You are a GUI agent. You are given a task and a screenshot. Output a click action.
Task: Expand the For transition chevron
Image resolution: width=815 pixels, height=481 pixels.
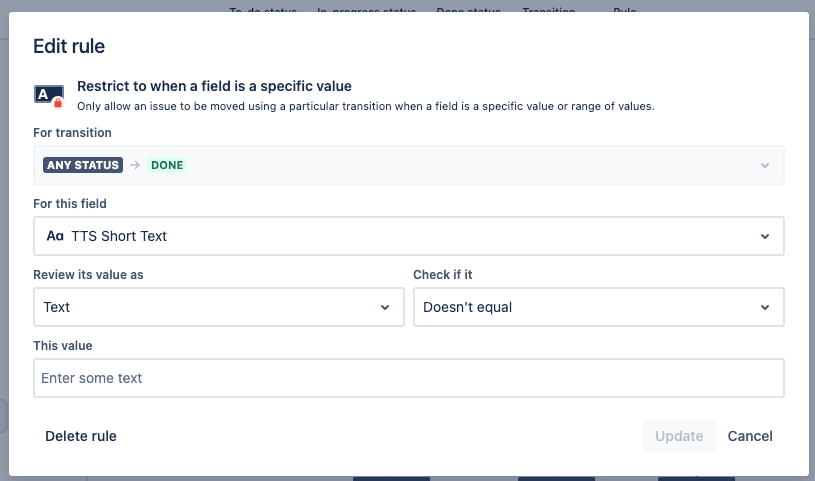tap(765, 165)
